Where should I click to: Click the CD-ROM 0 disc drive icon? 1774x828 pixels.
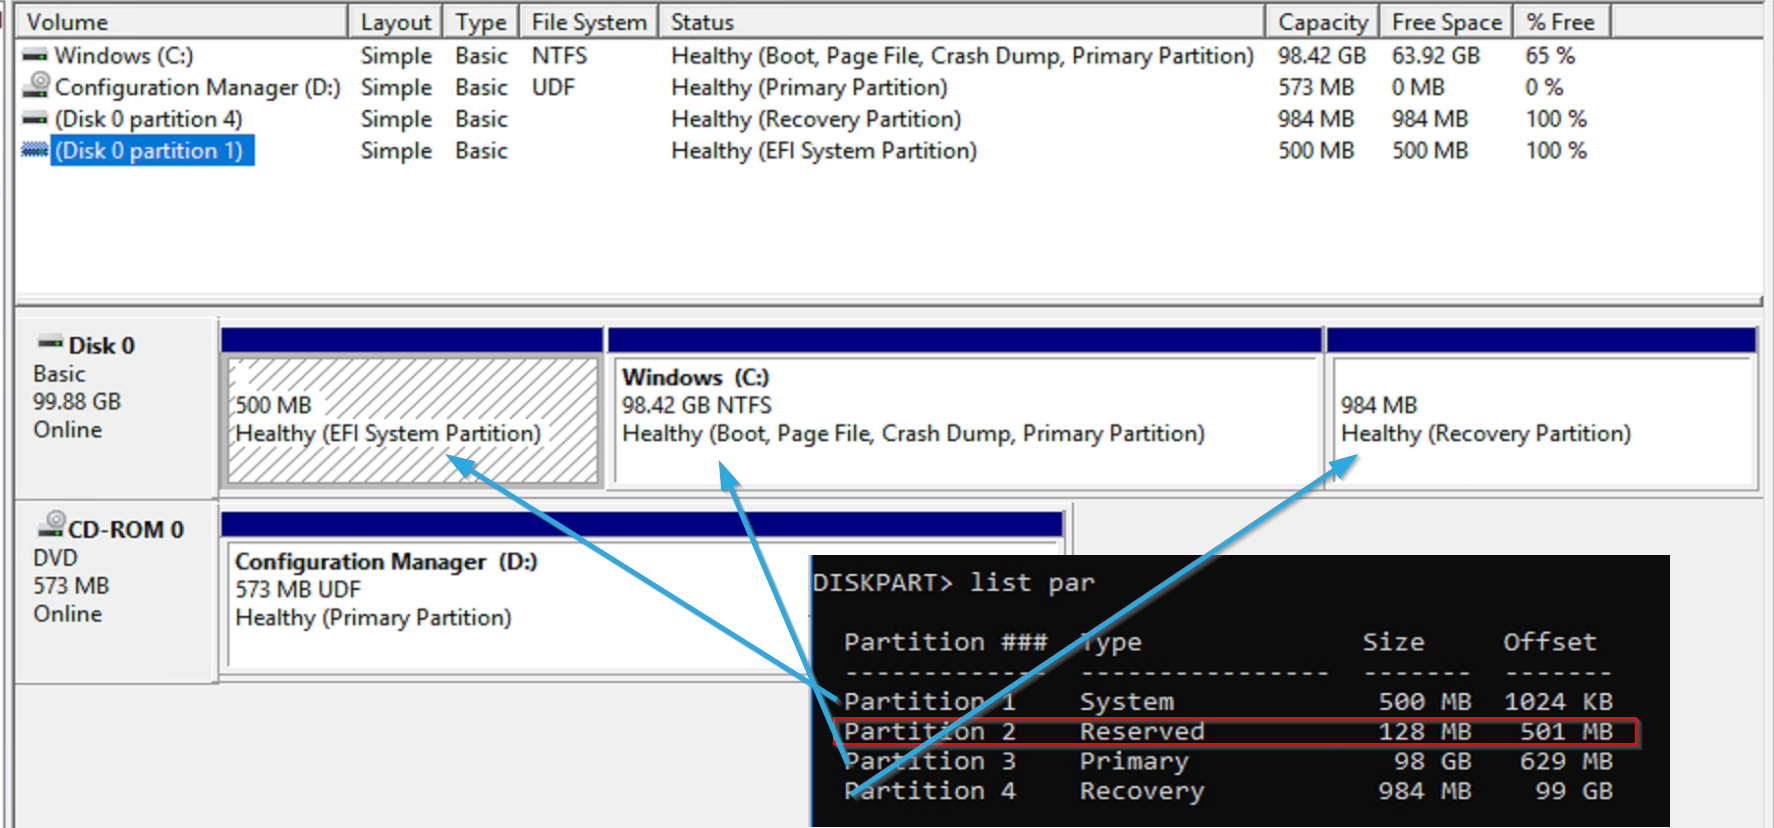[51, 525]
